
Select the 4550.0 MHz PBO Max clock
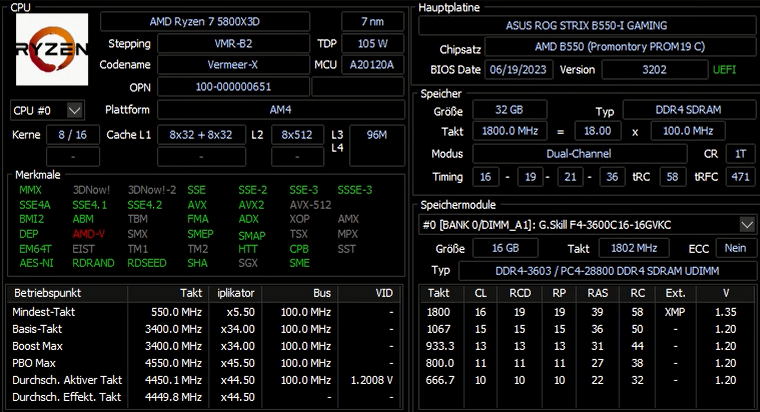pos(173,363)
